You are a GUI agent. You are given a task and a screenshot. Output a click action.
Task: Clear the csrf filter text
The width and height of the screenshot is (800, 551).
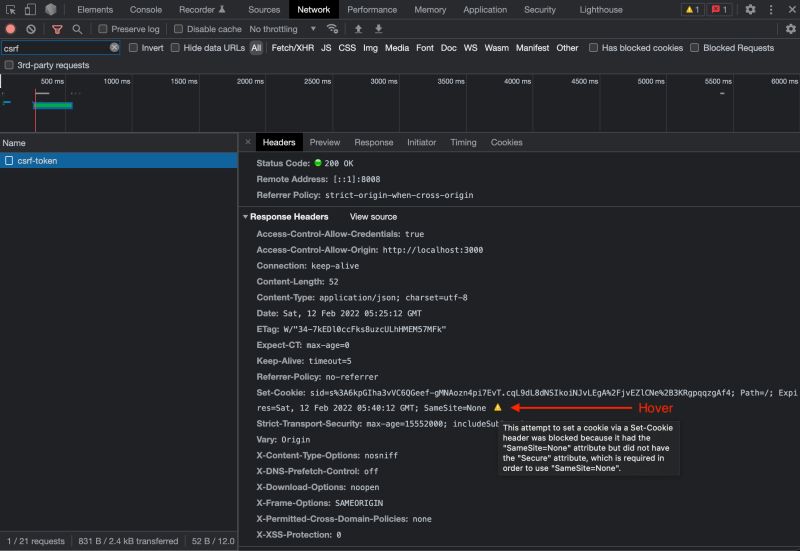coord(114,47)
